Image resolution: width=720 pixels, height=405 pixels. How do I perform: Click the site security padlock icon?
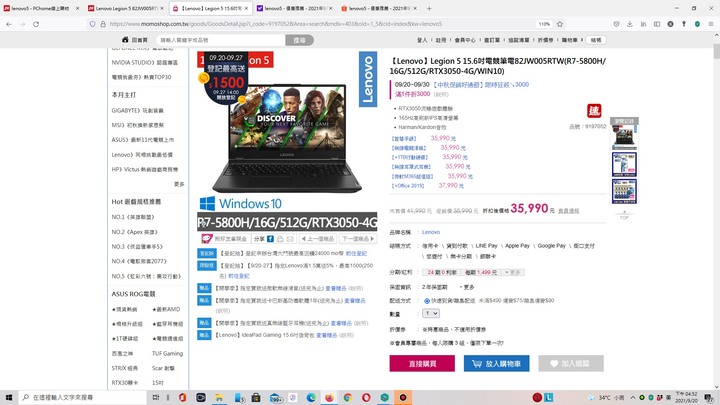pyautogui.click(x=103, y=24)
